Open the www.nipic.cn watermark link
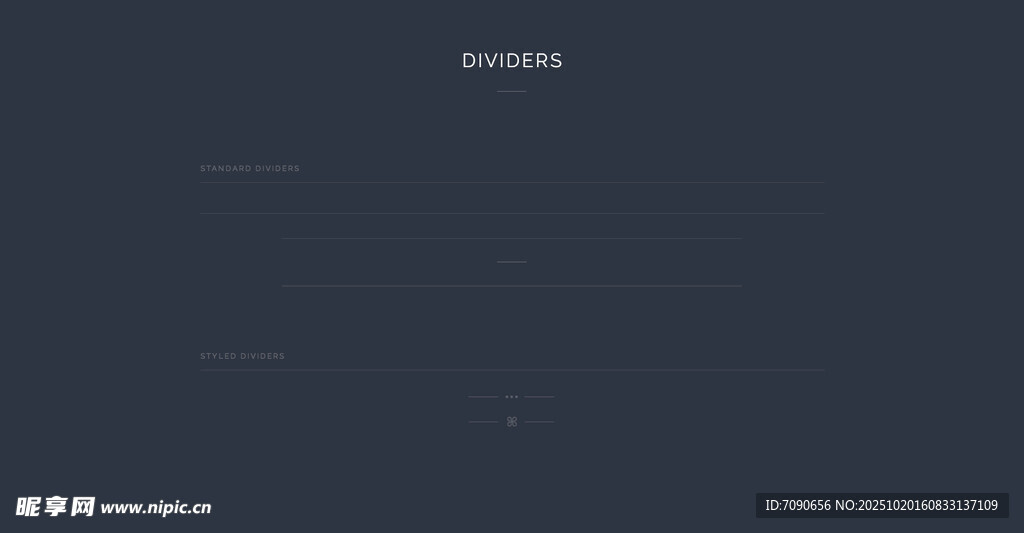The height and width of the screenshot is (533, 1024). [x=156, y=507]
